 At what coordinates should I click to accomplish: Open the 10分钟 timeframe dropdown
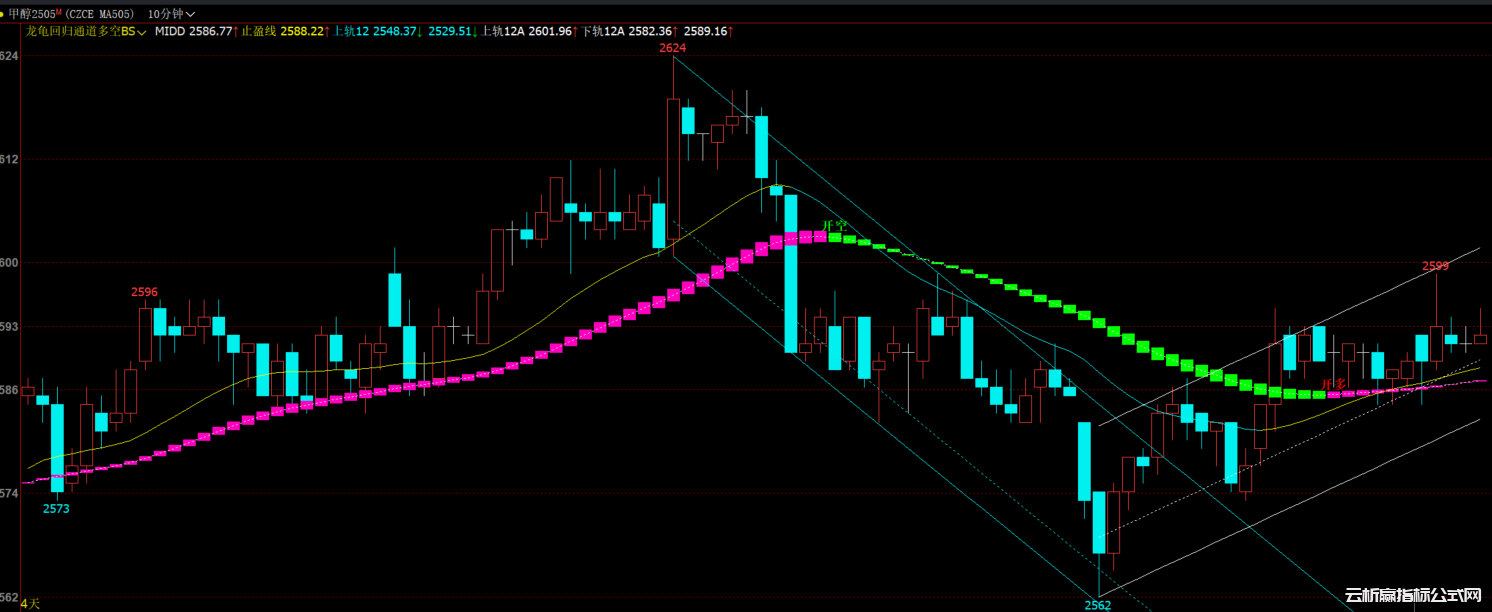[170, 13]
